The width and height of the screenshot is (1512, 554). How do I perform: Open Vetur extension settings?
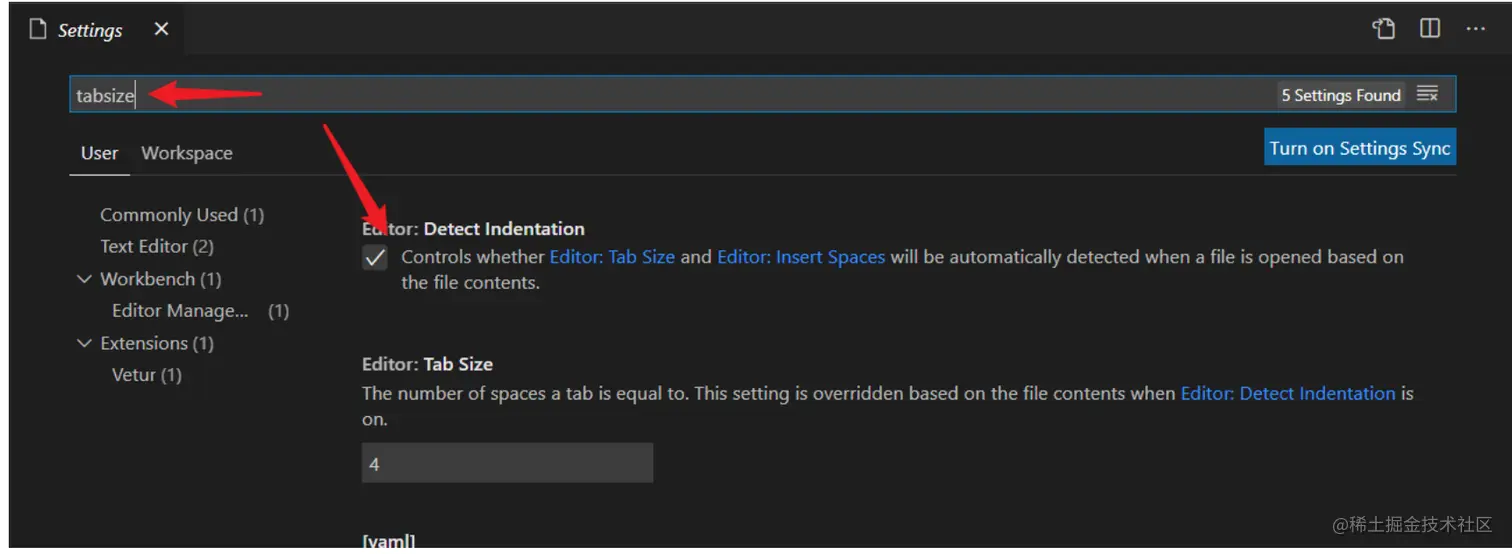click(147, 375)
